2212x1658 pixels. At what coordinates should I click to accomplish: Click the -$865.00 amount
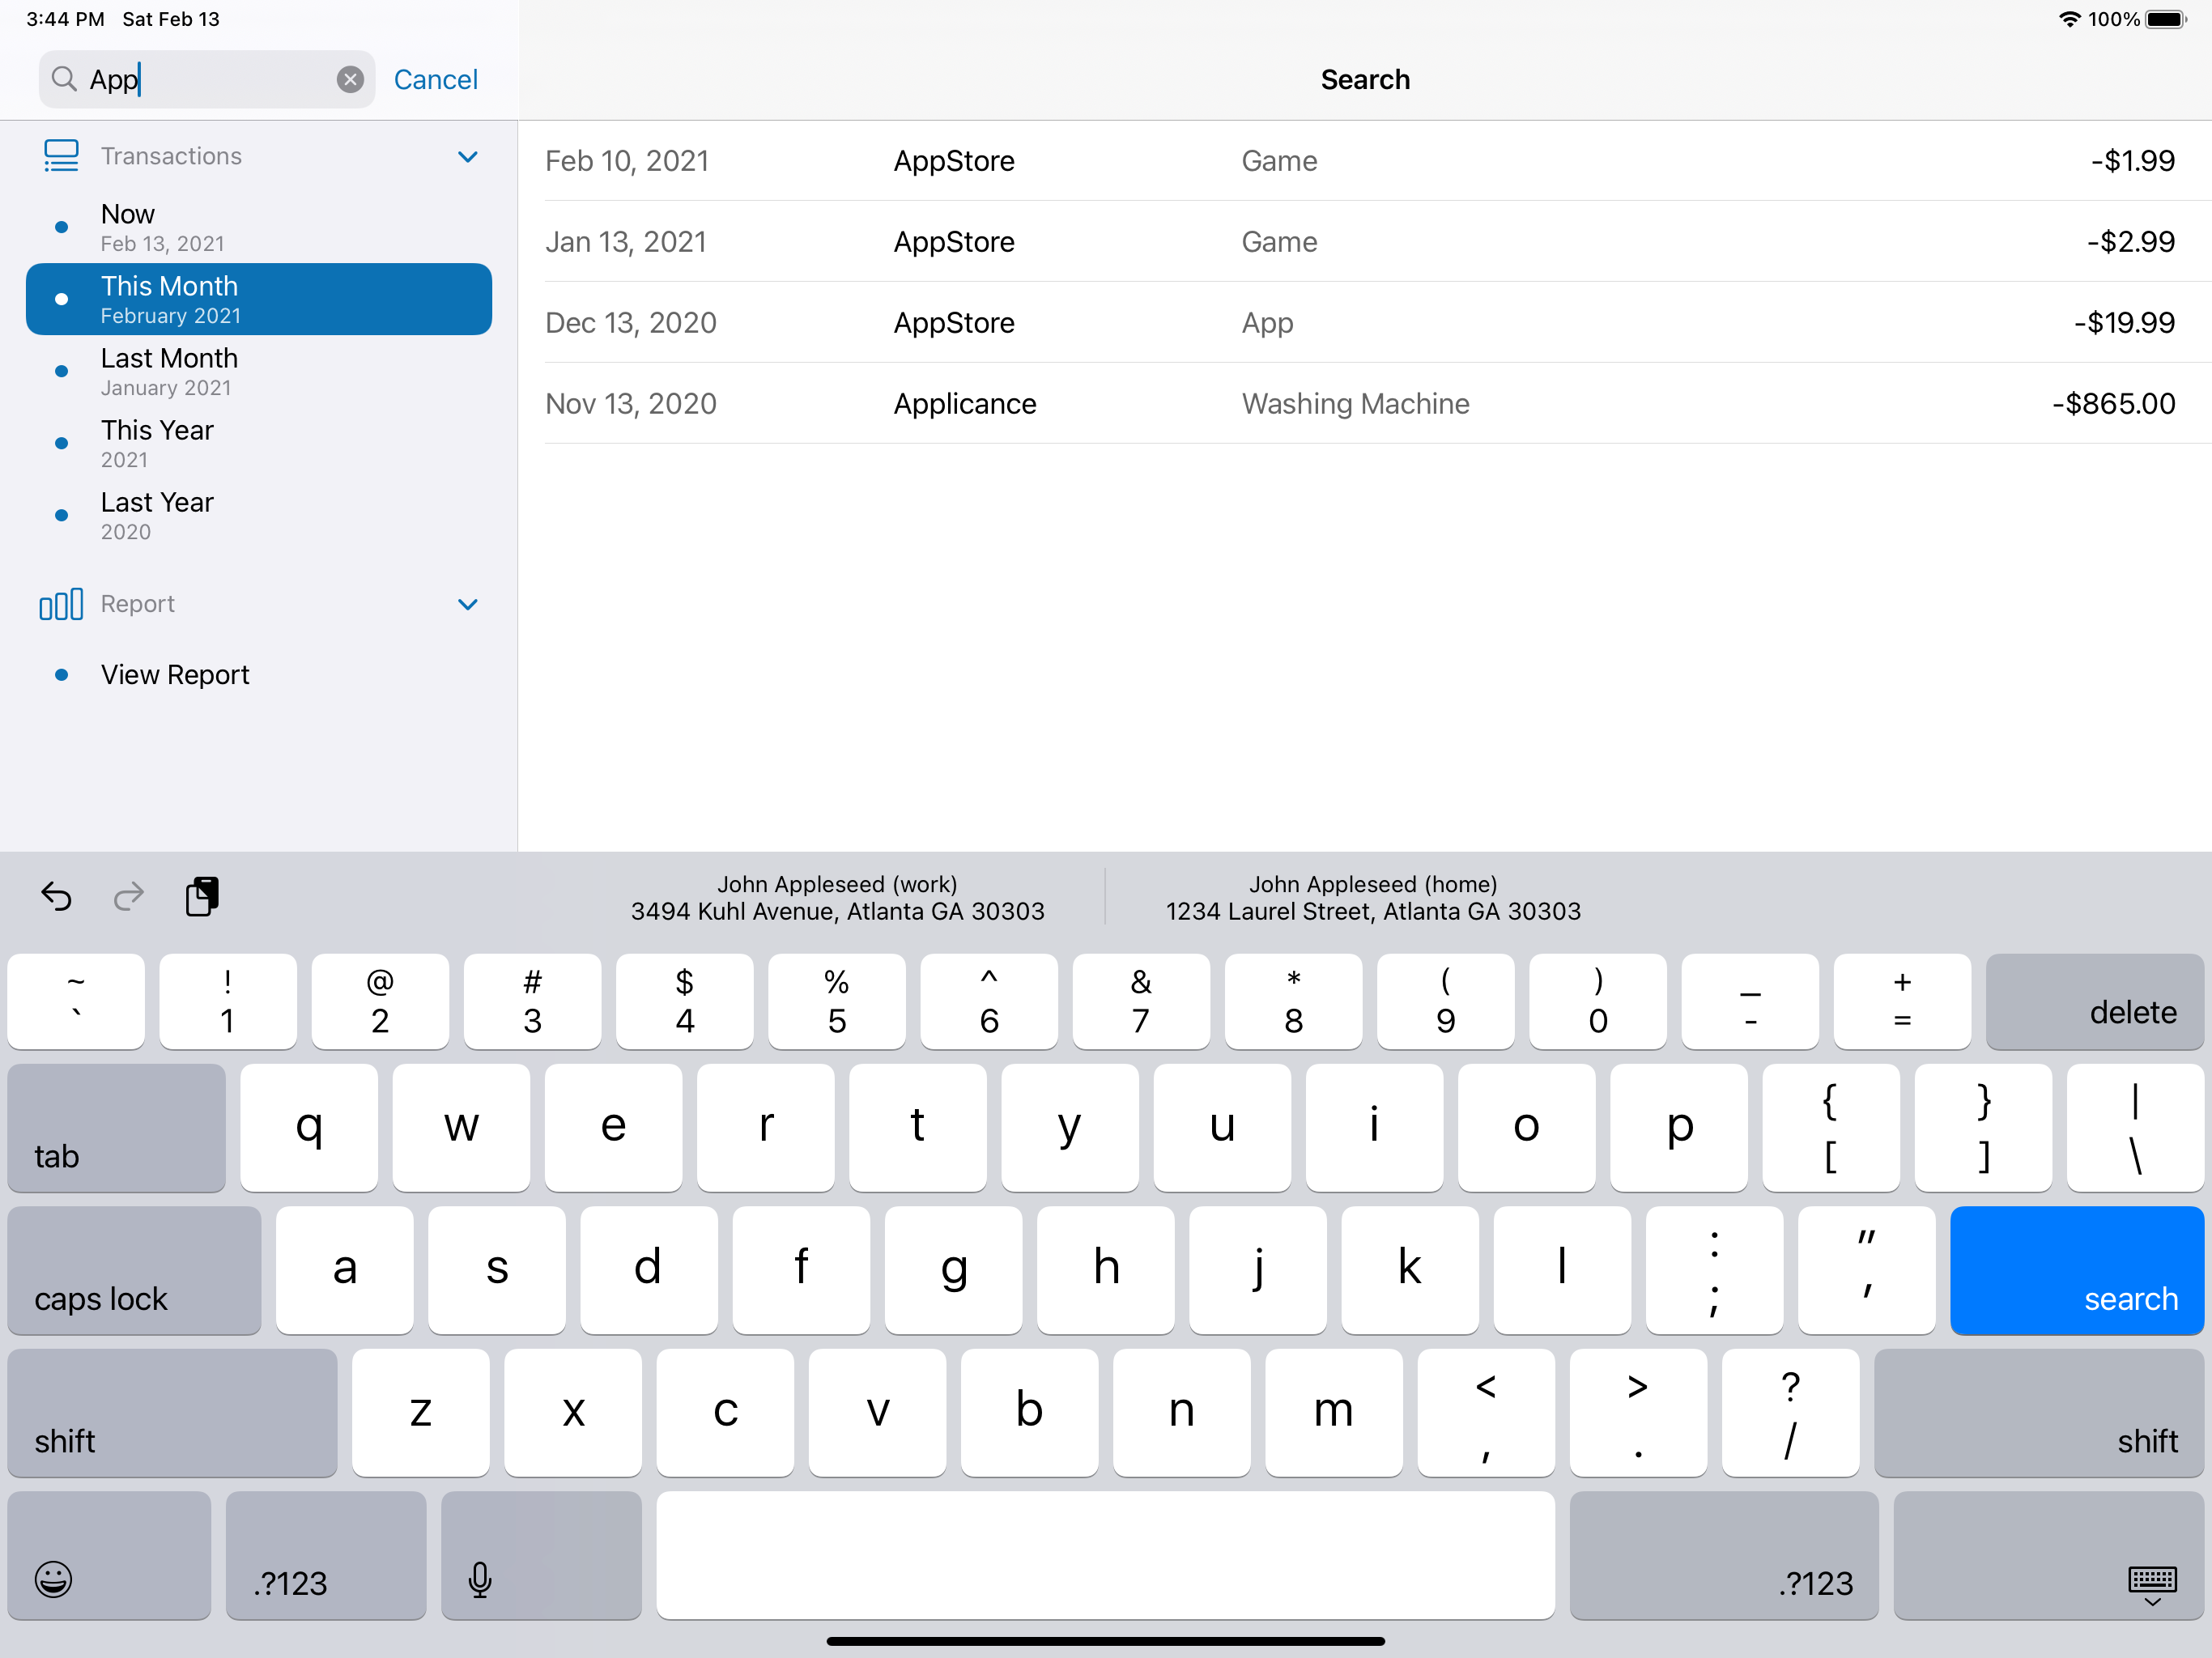click(x=2113, y=404)
